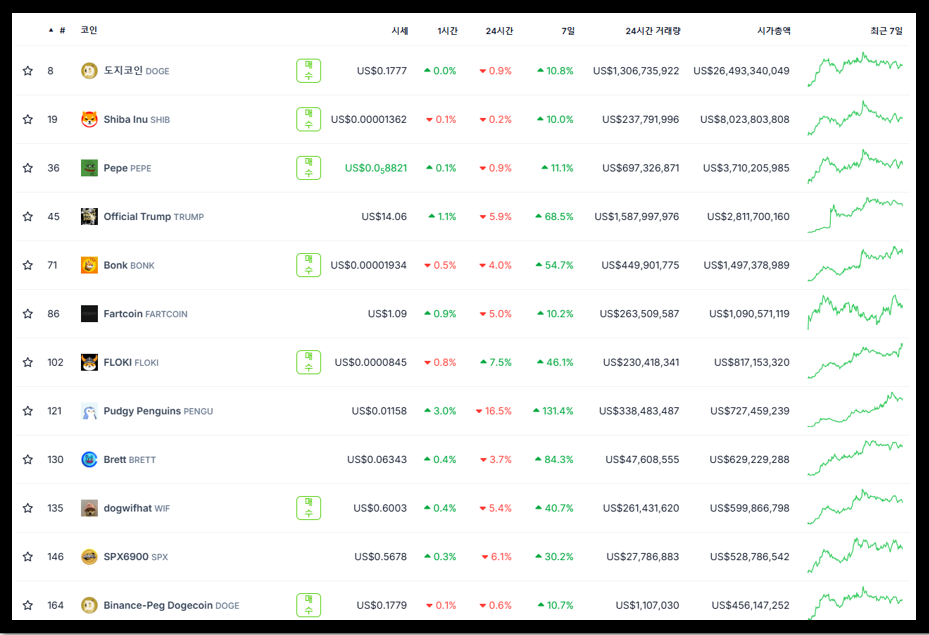The height and width of the screenshot is (635, 929).
Task: Sort by 24시간 change column header
Action: click(499, 31)
